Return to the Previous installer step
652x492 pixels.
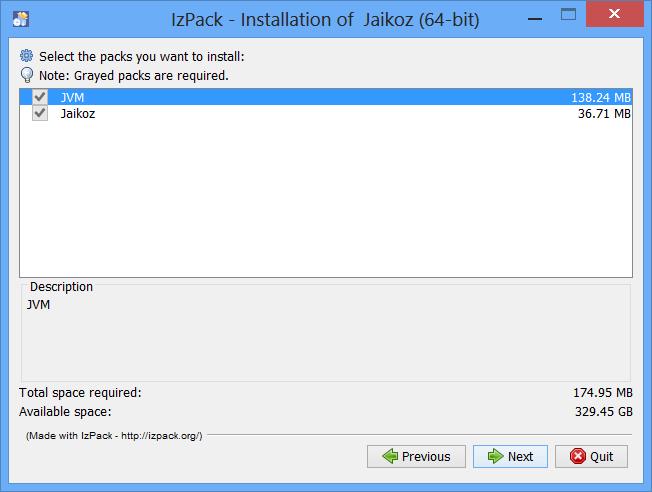(x=416, y=456)
